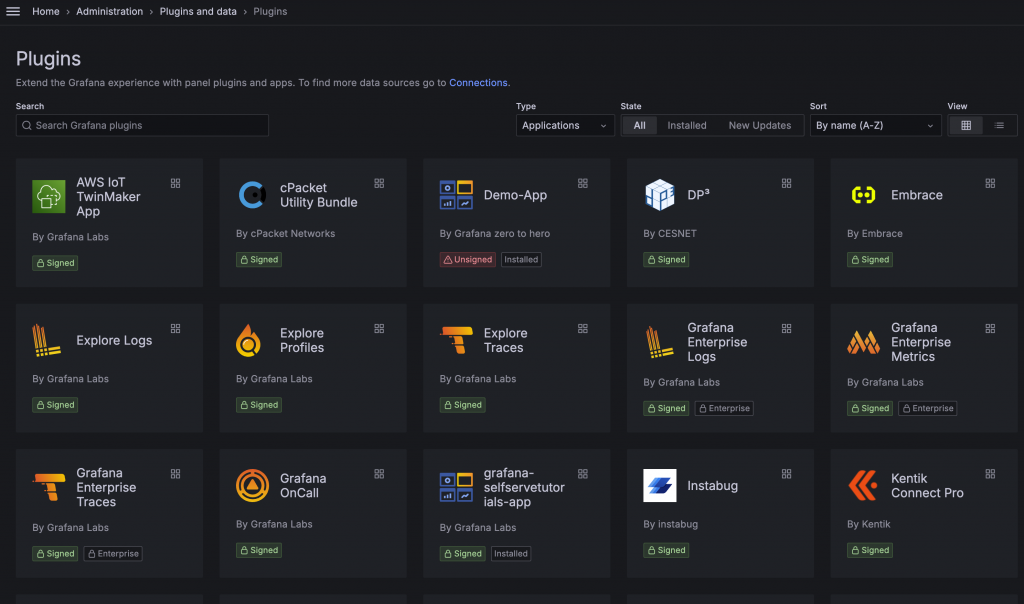Click app-type icon on Kentik Connect Pro card

click(990, 473)
